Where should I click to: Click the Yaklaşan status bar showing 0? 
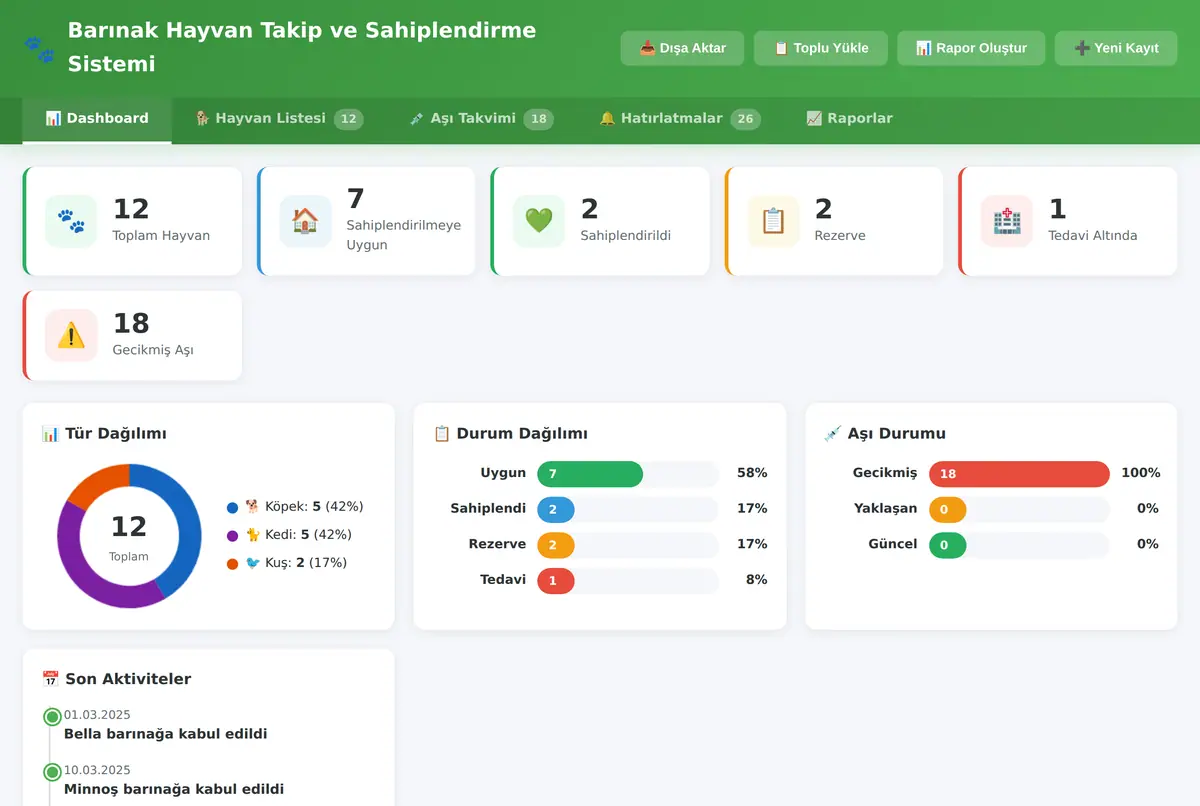pos(948,509)
